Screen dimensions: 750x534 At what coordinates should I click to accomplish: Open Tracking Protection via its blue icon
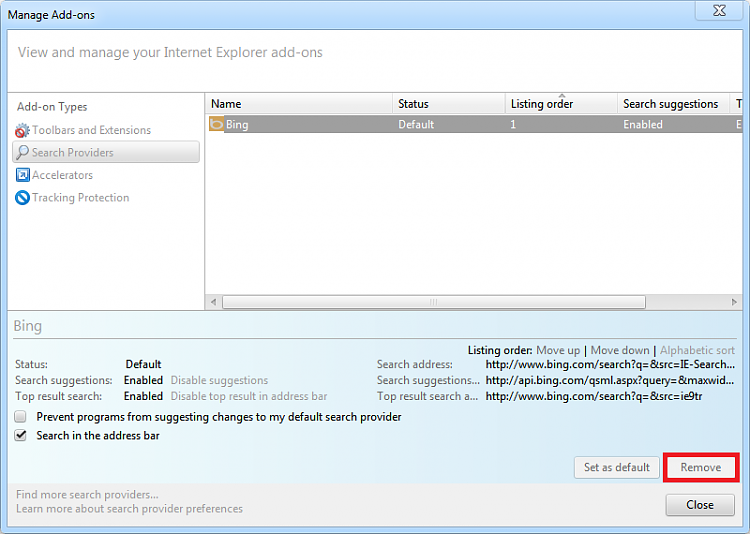(x=22, y=198)
